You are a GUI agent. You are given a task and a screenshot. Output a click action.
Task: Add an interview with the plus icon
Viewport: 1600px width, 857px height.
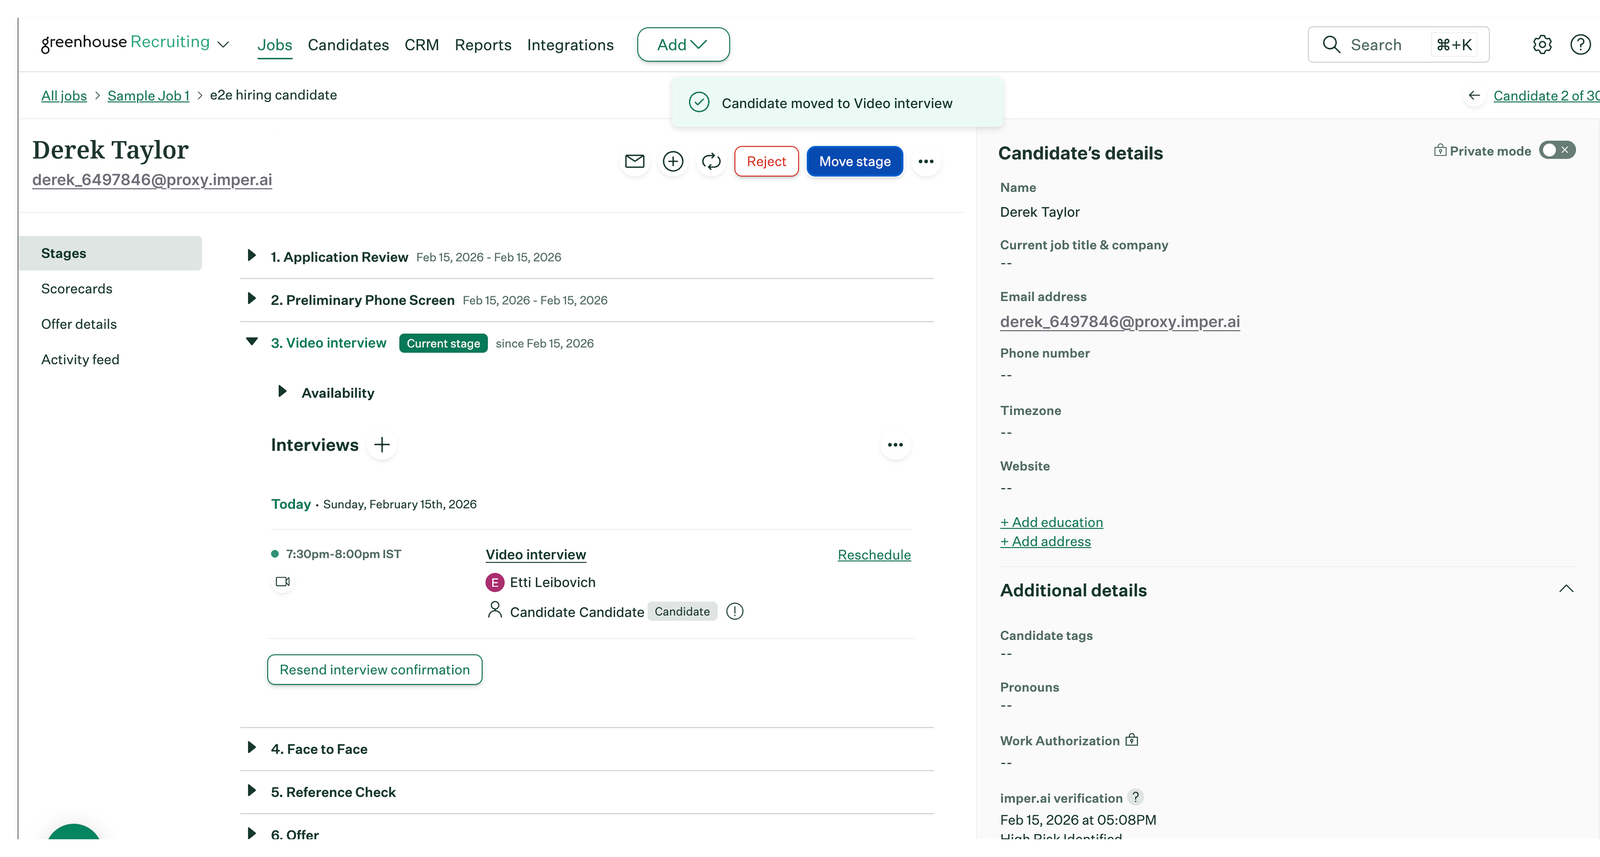pos(382,445)
